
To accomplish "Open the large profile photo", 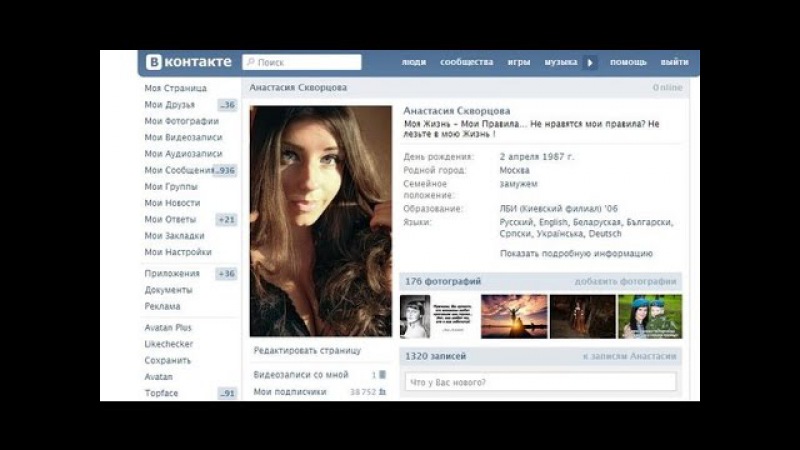I will pos(320,221).
